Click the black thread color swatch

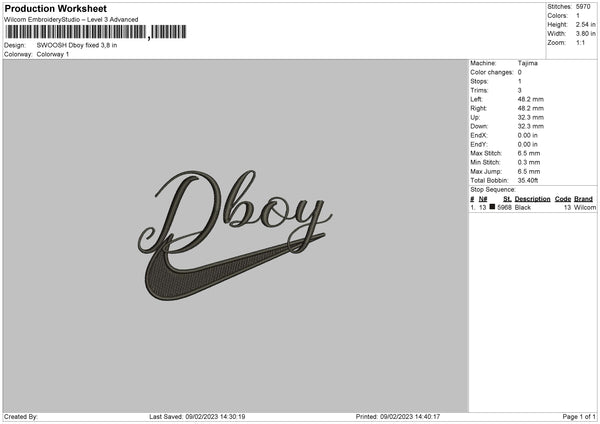coord(493,207)
